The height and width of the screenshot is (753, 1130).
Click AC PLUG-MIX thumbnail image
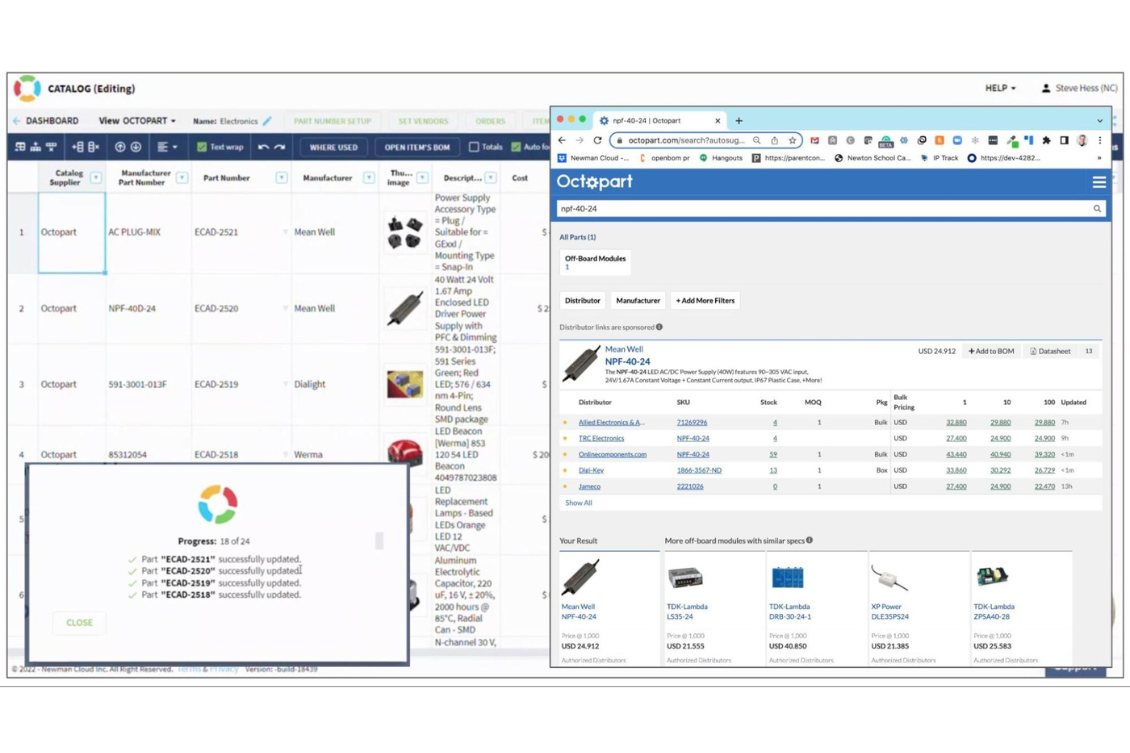404,233
